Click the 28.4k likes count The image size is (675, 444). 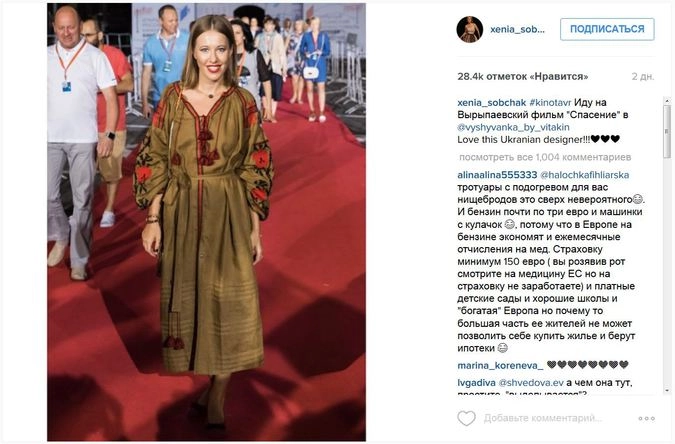(x=523, y=77)
